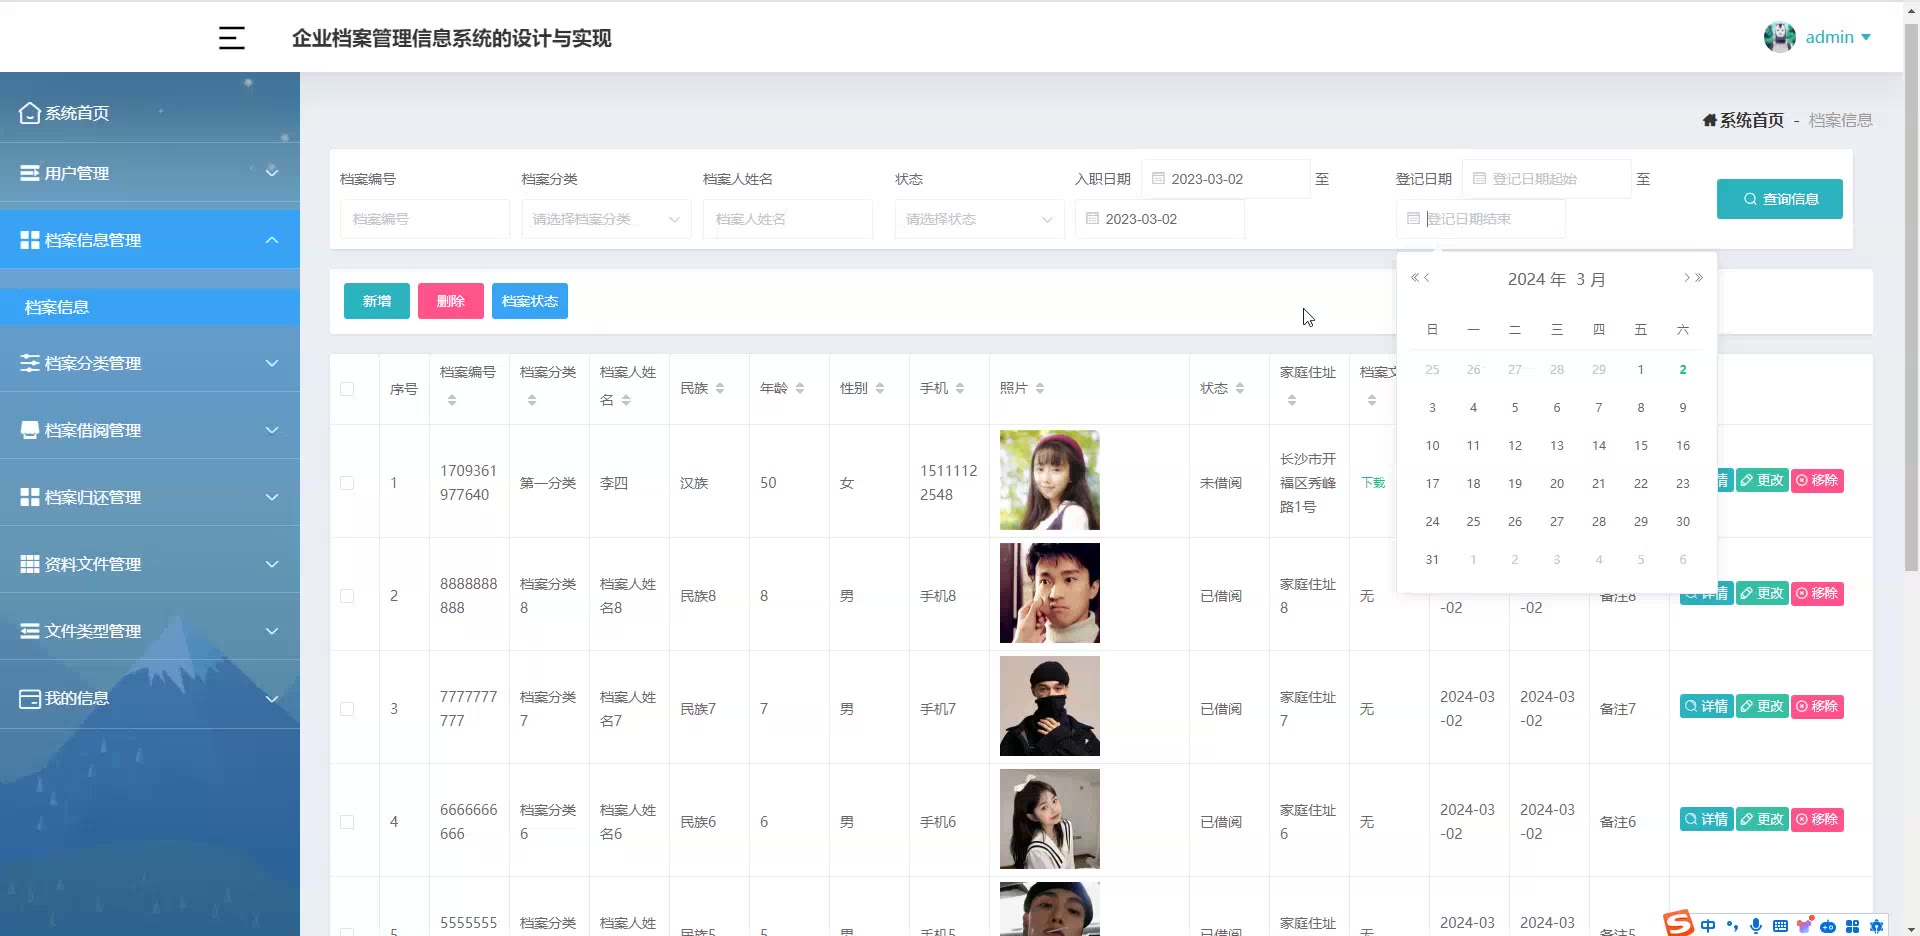Check the row 4 checkbox for 6666666666
The image size is (1920, 936).
[x=347, y=822]
